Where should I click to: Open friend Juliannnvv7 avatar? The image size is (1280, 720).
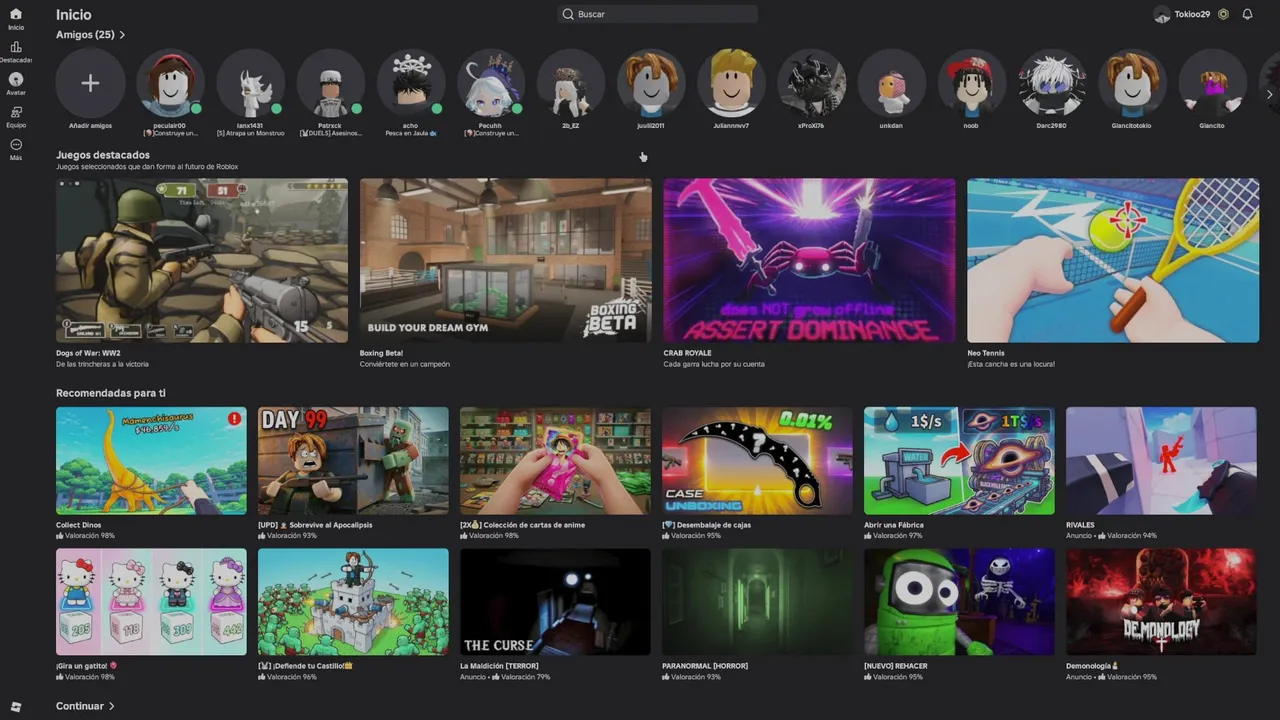tap(731, 83)
